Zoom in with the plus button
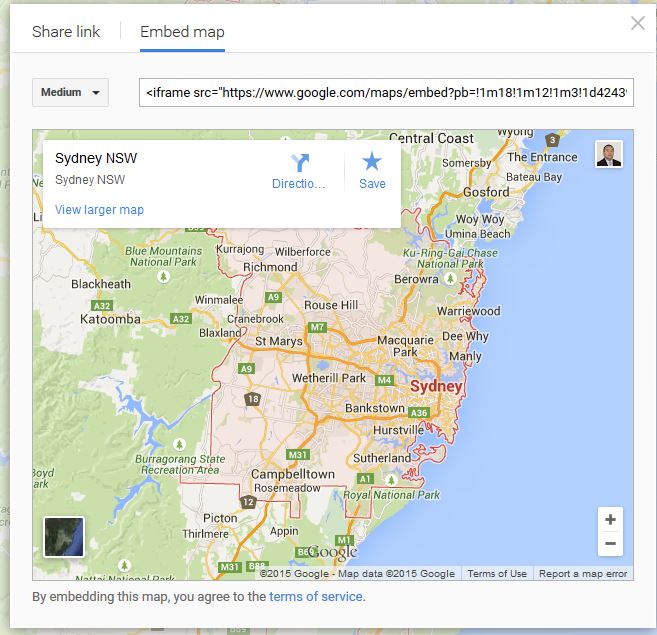 click(609, 520)
